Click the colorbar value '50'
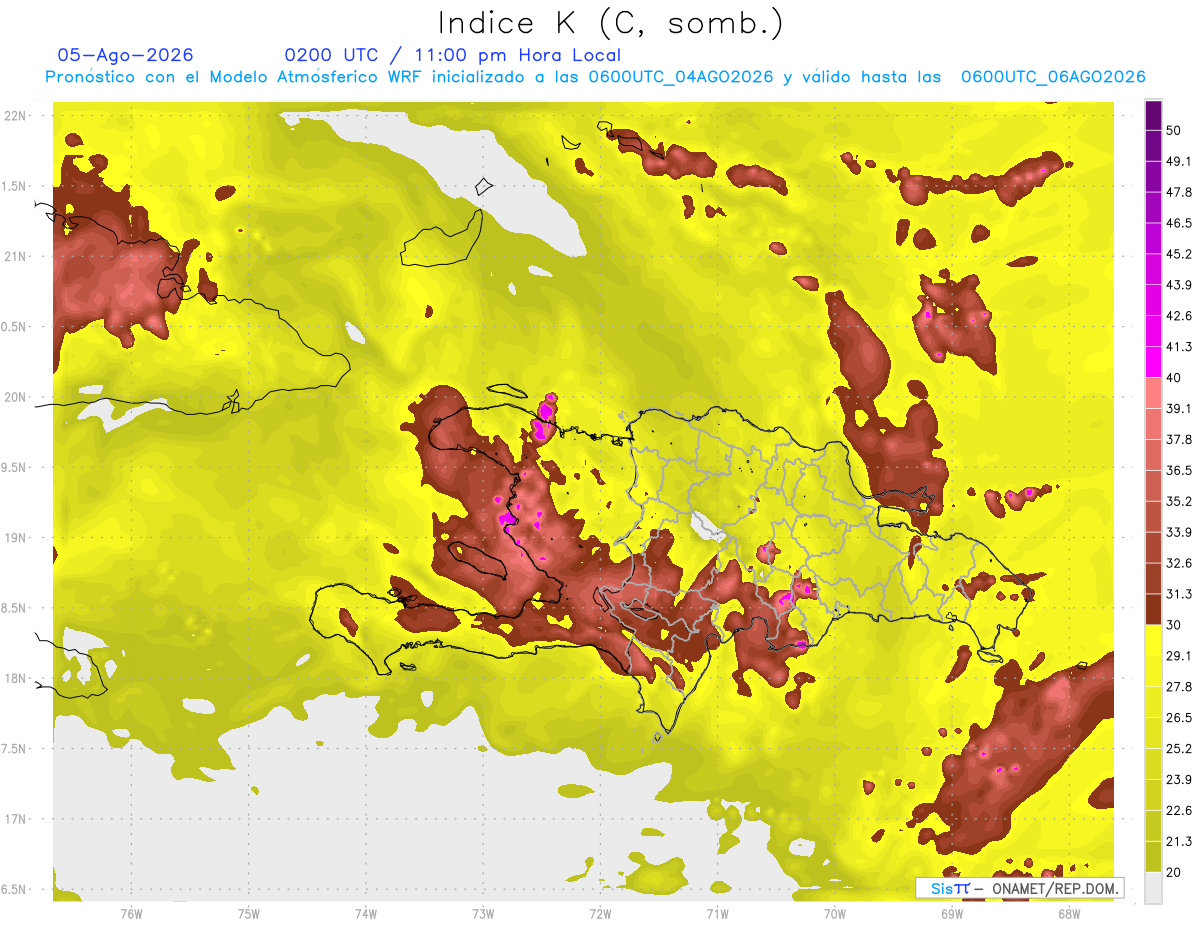Viewport: 1200px width, 927px height. pos(1176,131)
